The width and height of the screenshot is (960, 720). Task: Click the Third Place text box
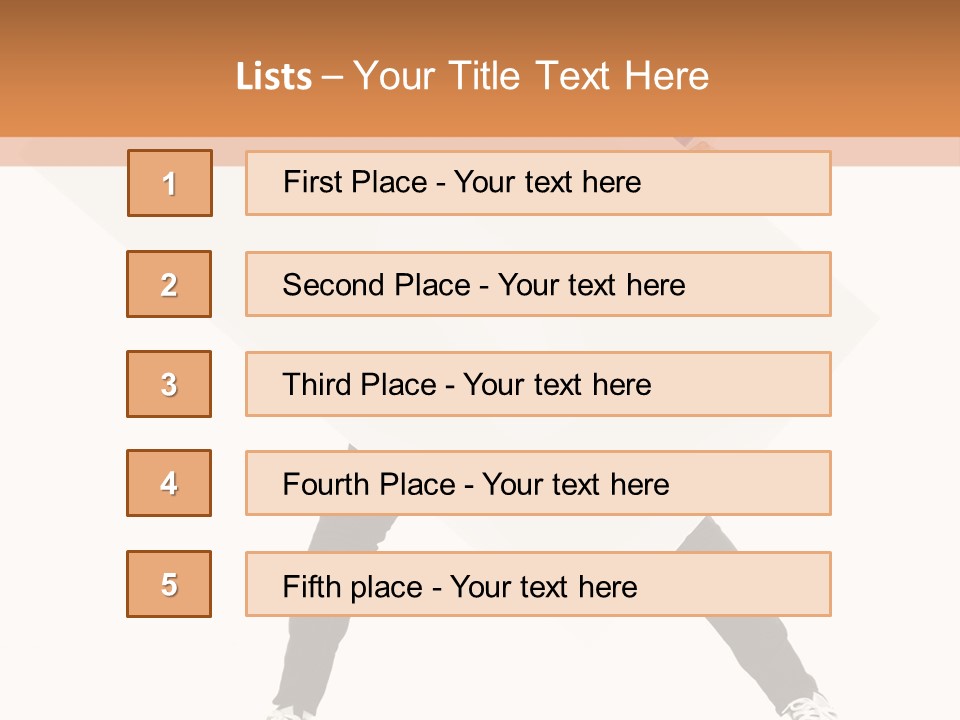[x=538, y=384]
